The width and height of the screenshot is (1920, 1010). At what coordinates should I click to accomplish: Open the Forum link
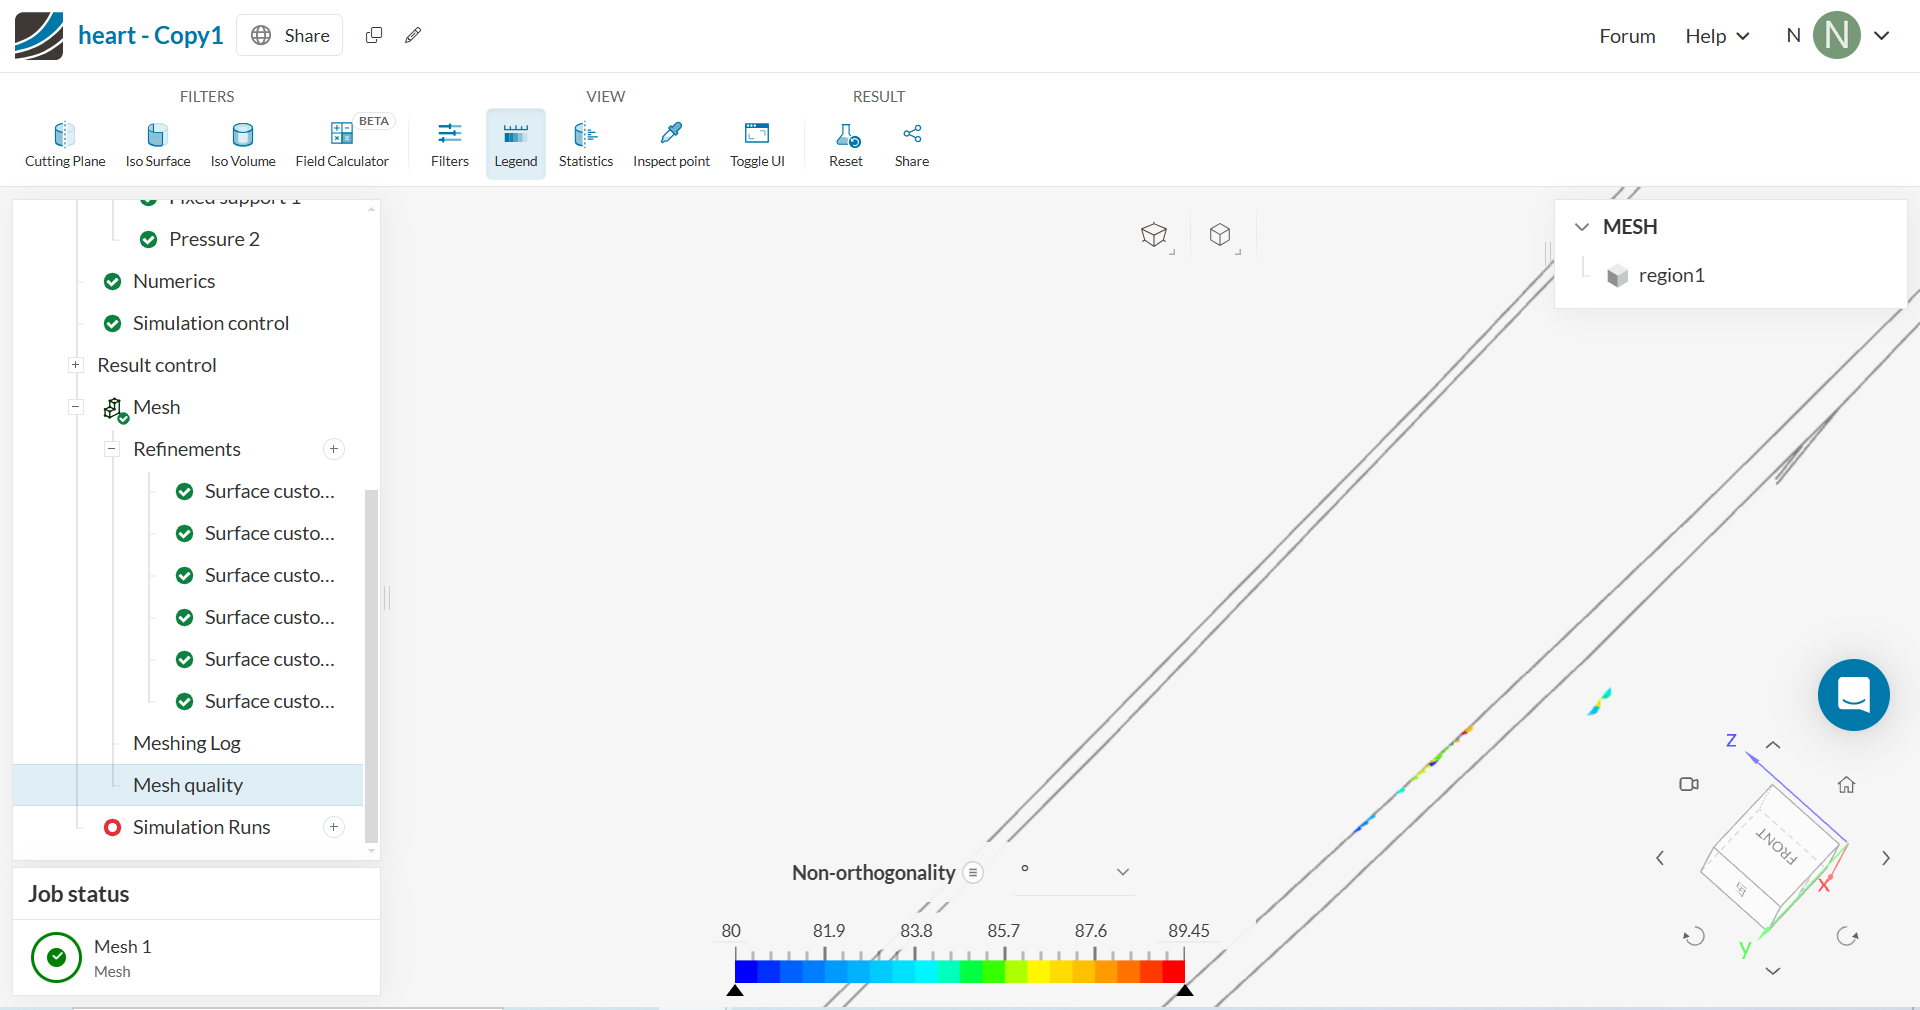coord(1627,36)
